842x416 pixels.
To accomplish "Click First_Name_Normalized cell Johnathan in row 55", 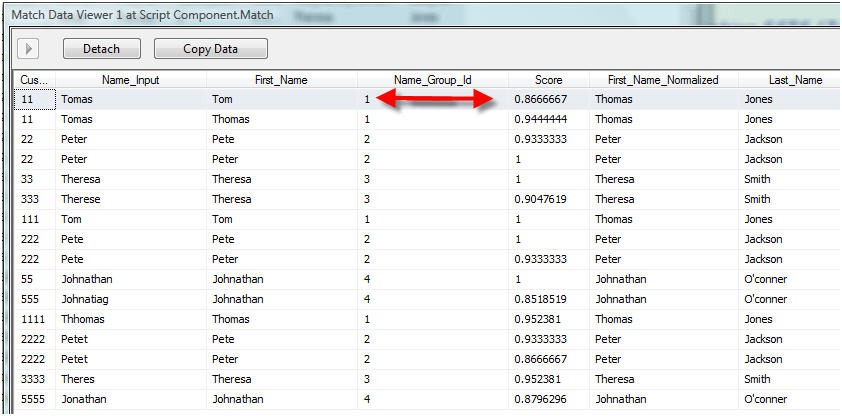I will (664, 279).
